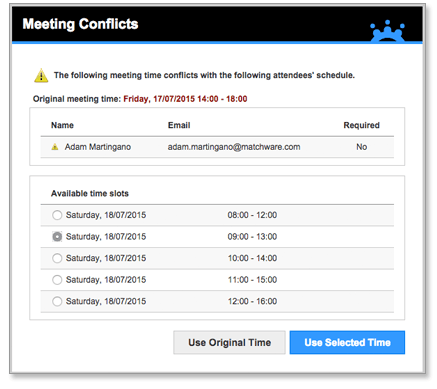This screenshot has height=389, width=437.
Task: Click the Available time slots heading
Action: (x=90, y=194)
